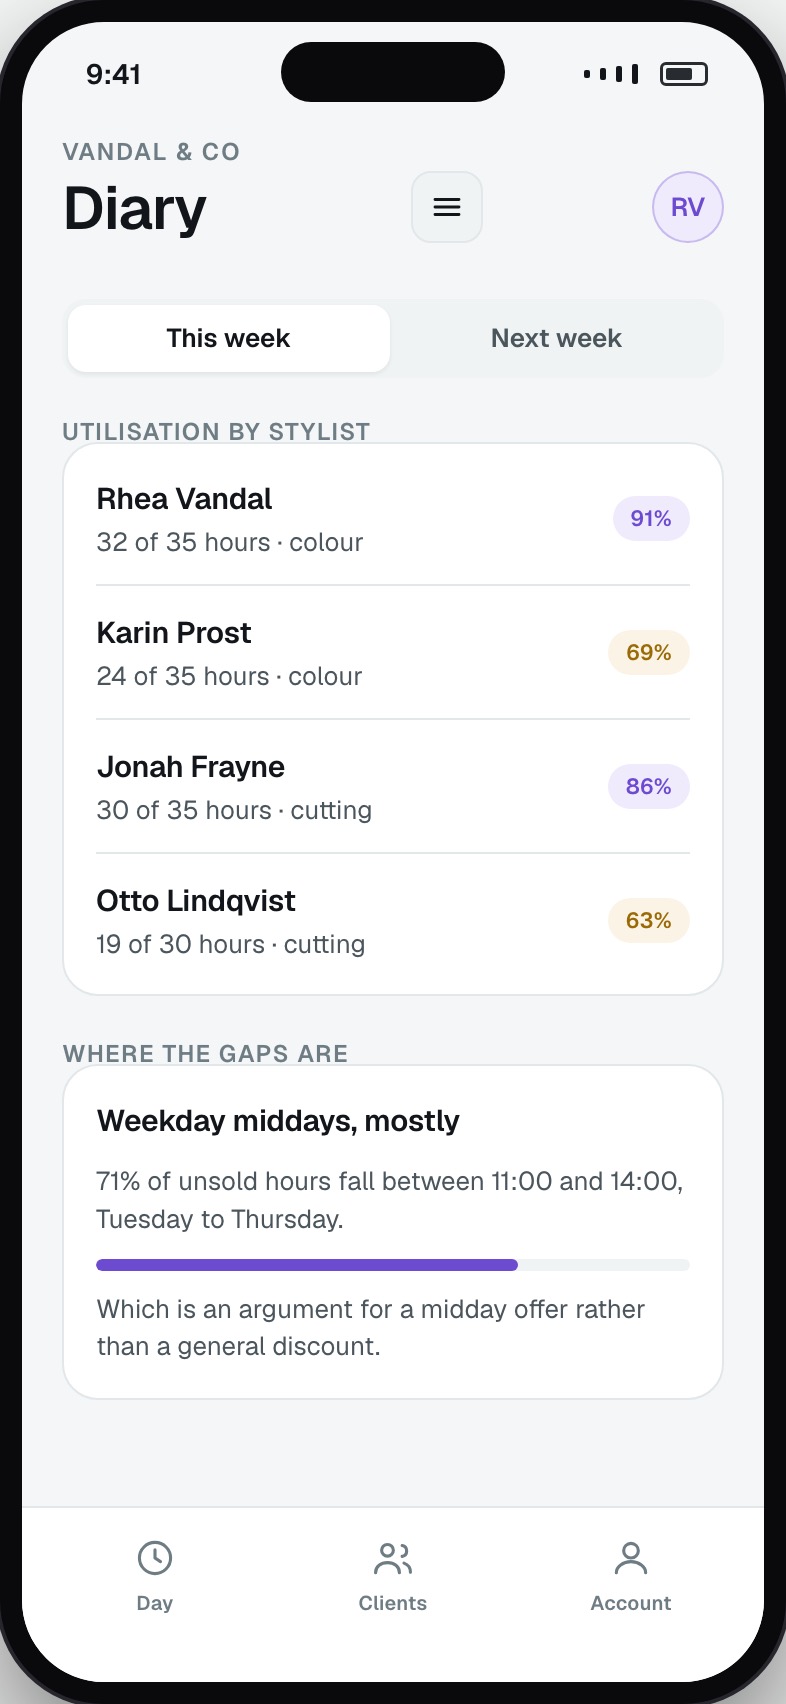This screenshot has height=1704, width=786.
Task: Tap the 91% utilisation badge
Action: point(651,519)
